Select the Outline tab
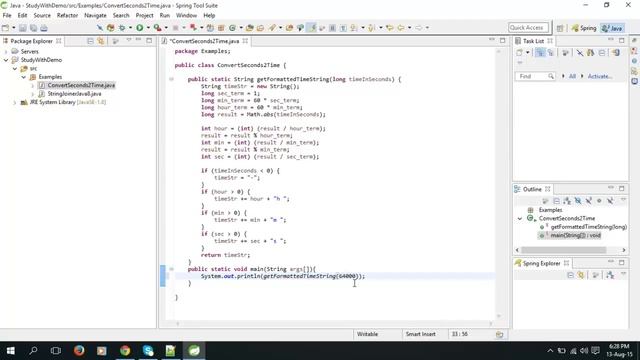The image size is (640, 360). [532, 189]
